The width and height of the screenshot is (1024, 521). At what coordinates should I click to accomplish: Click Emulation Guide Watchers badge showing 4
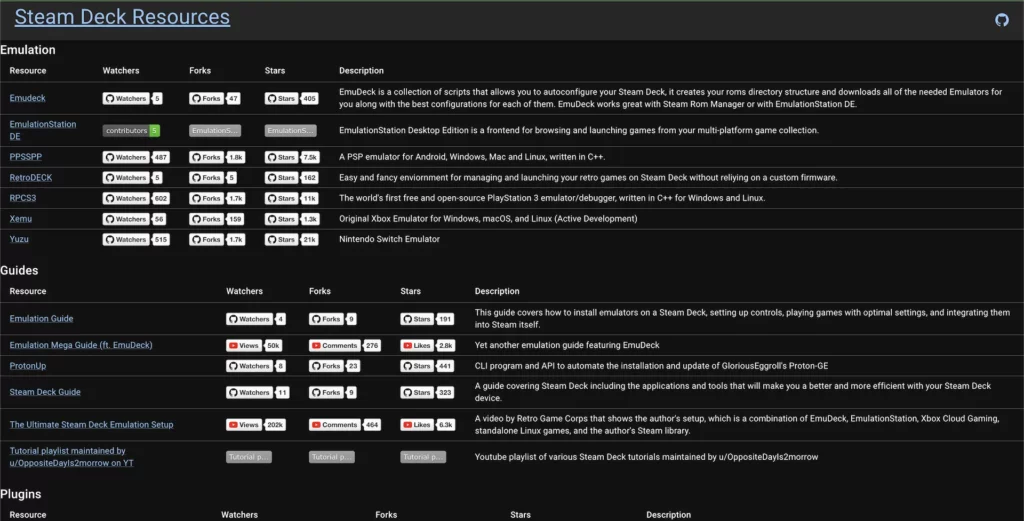click(256, 319)
